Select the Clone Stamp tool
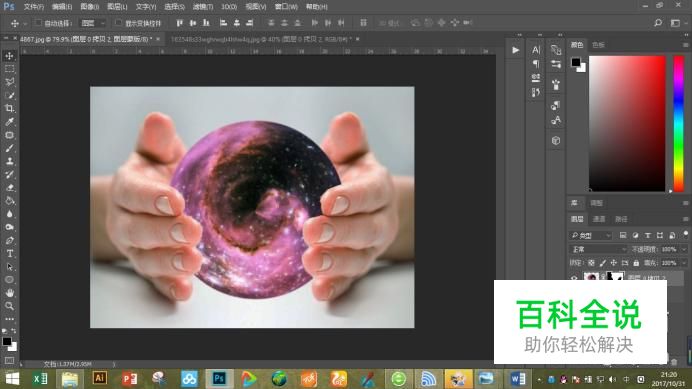 [9, 161]
